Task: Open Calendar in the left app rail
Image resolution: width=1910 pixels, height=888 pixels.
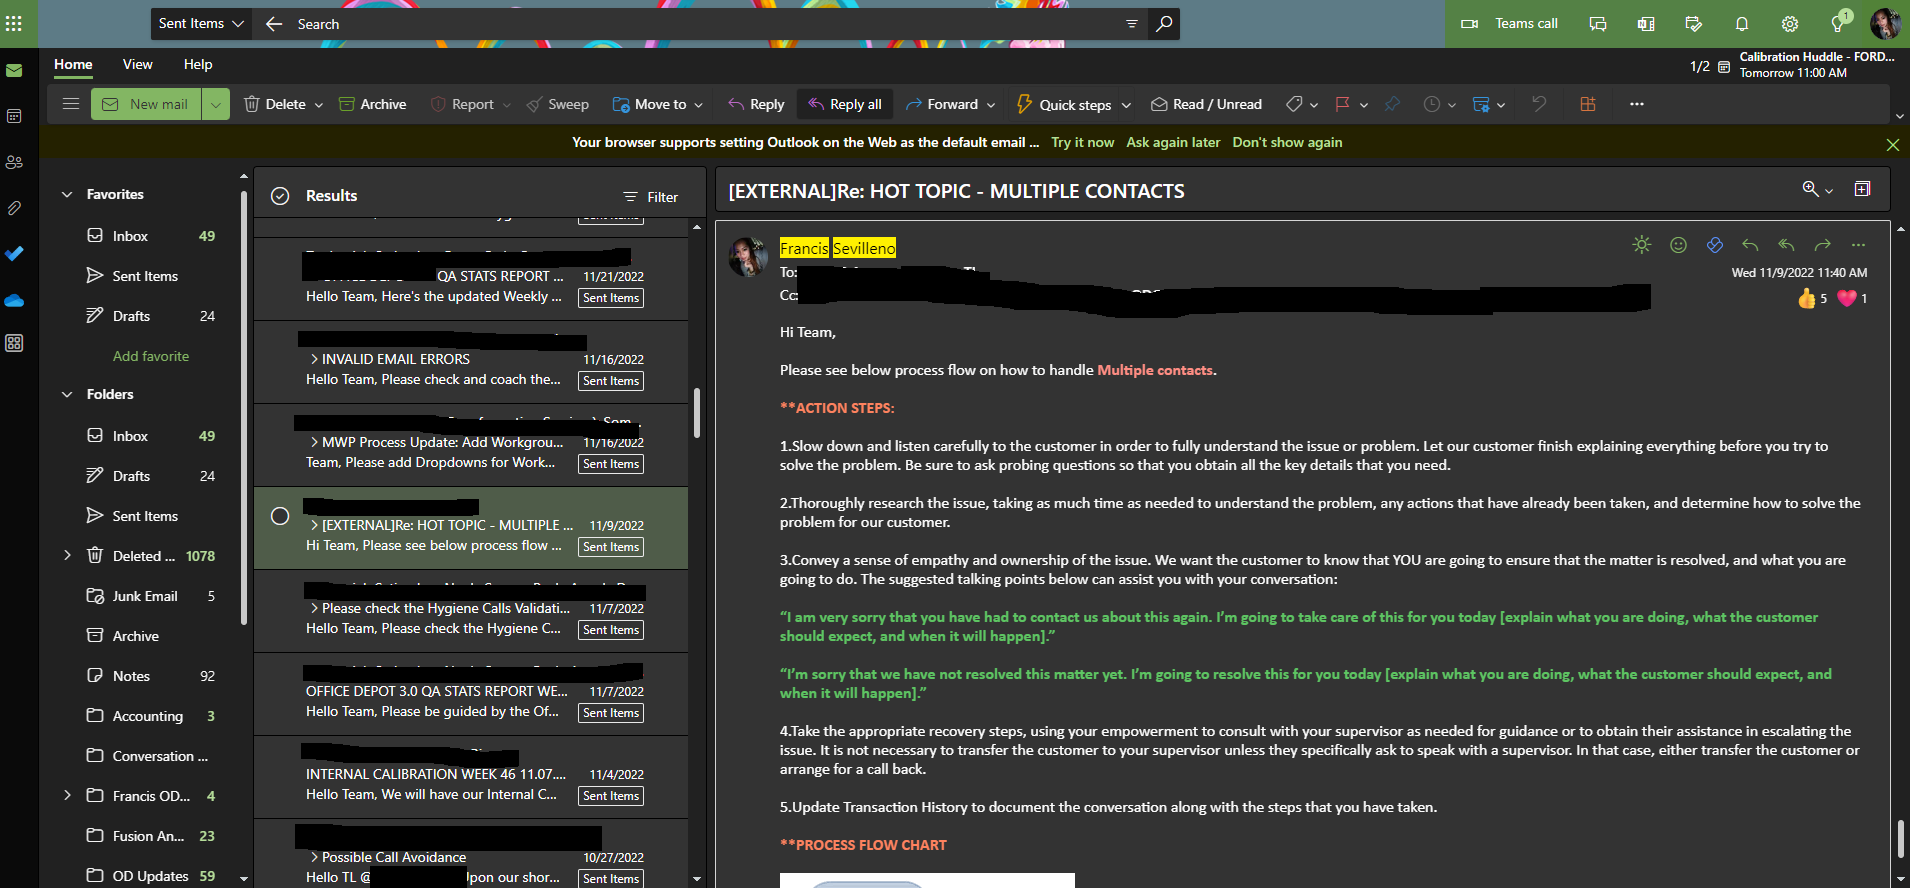Action: (14, 116)
